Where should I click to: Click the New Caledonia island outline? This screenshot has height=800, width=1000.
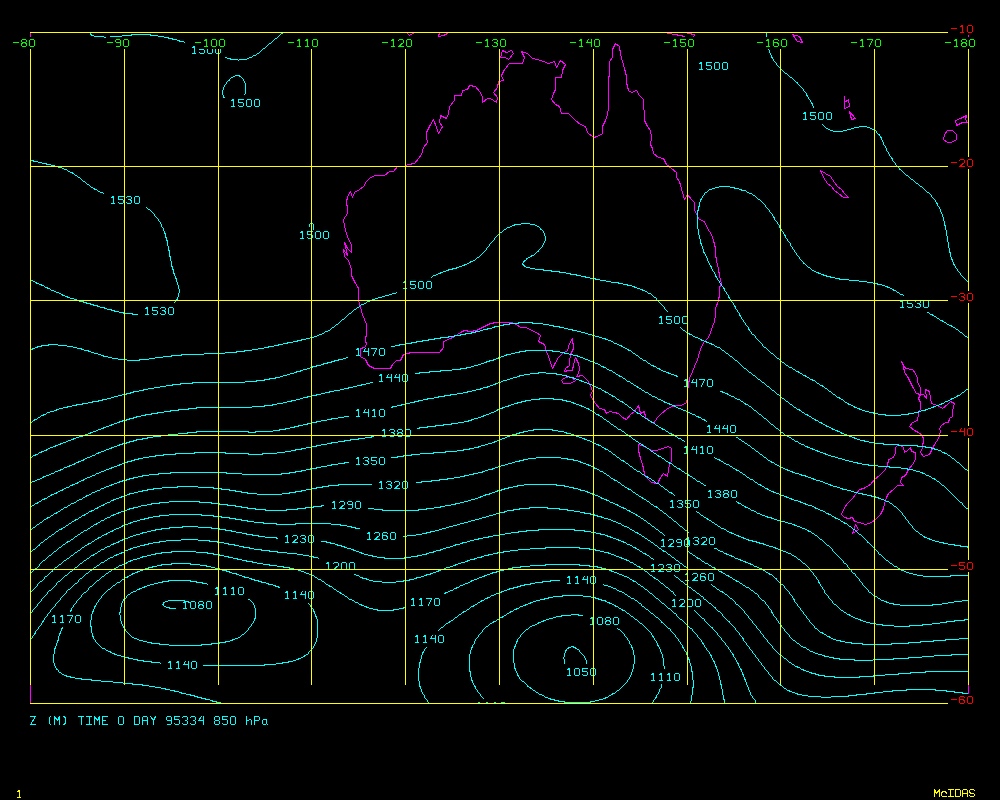[x=833, y=184]
